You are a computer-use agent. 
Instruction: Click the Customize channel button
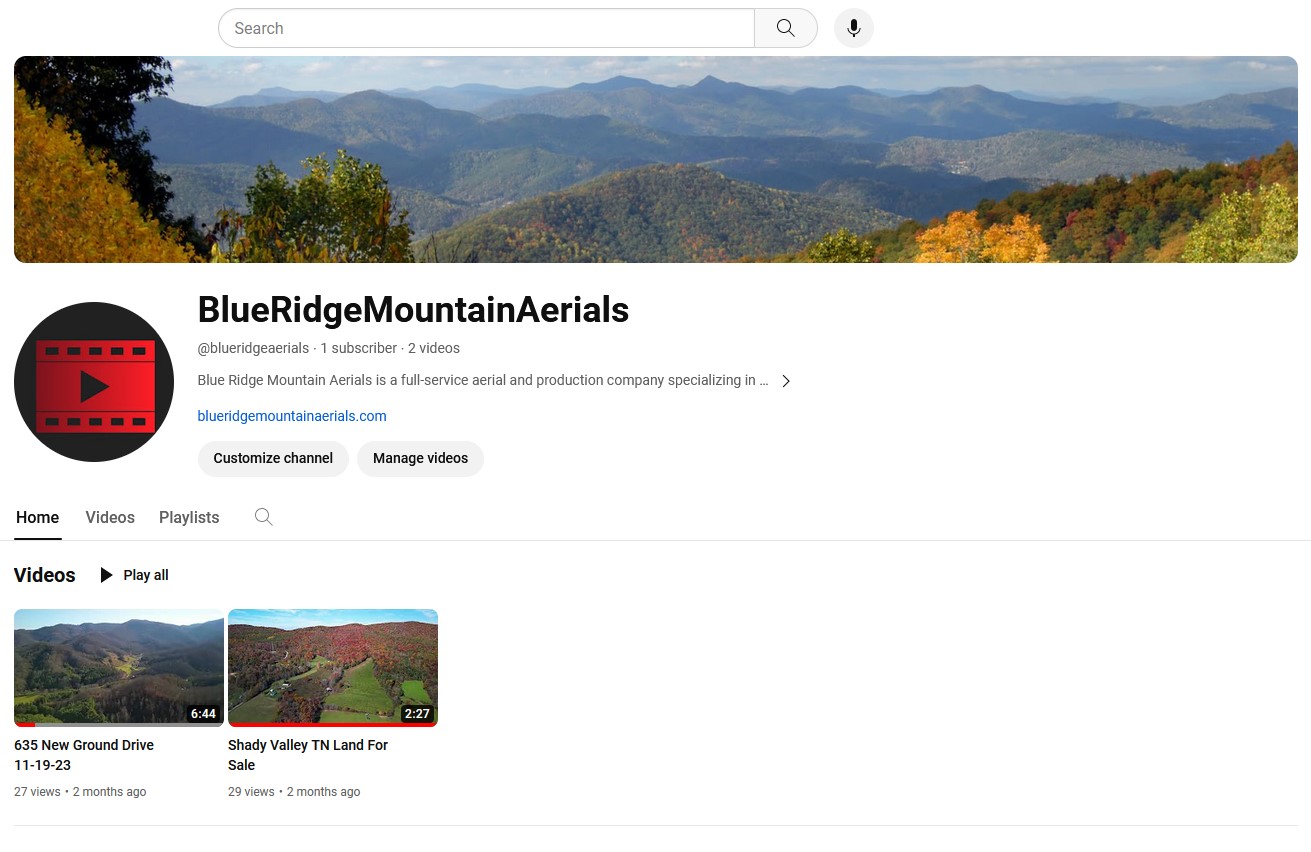click(x=273, y=458)
